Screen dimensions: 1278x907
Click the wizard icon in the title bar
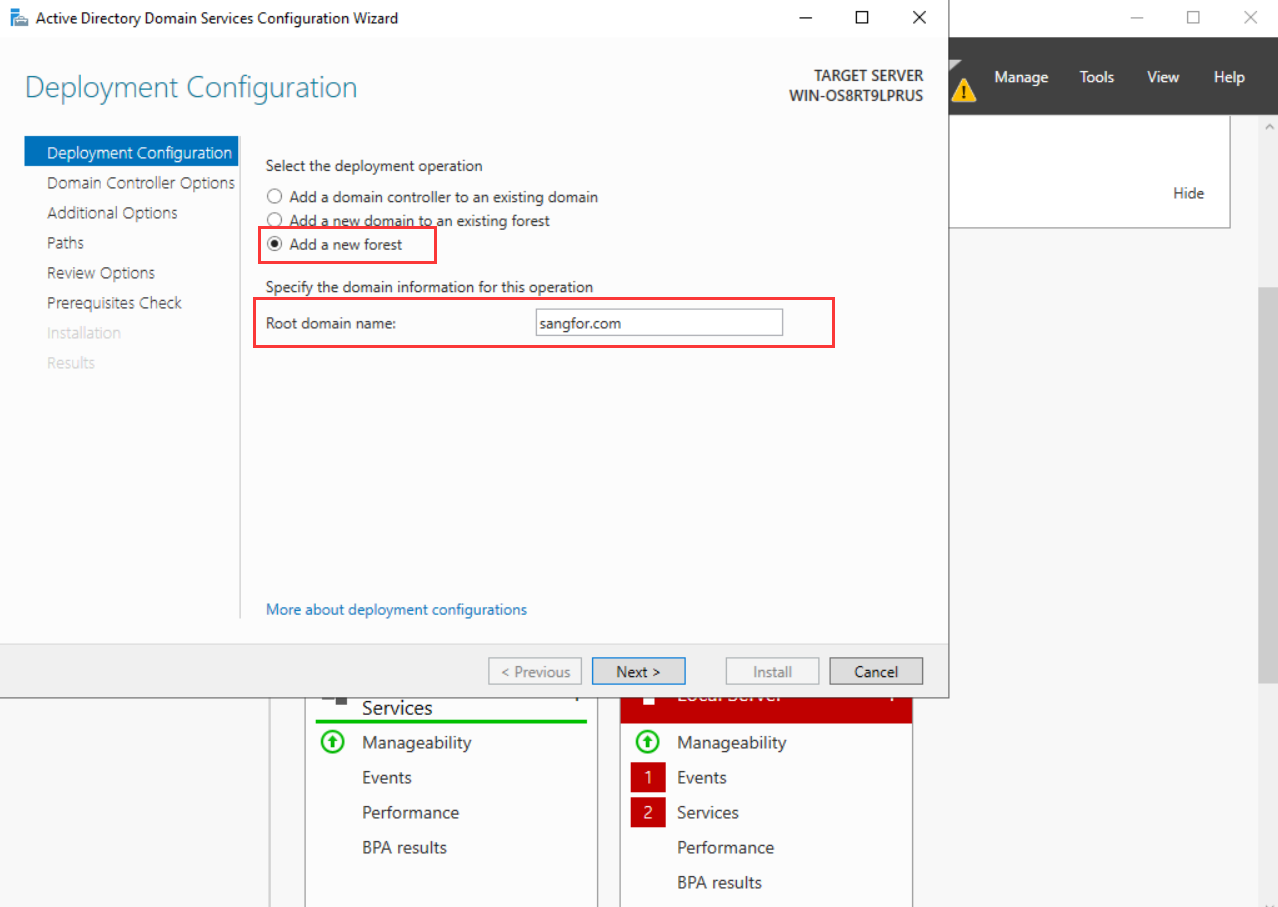[19, 18]
